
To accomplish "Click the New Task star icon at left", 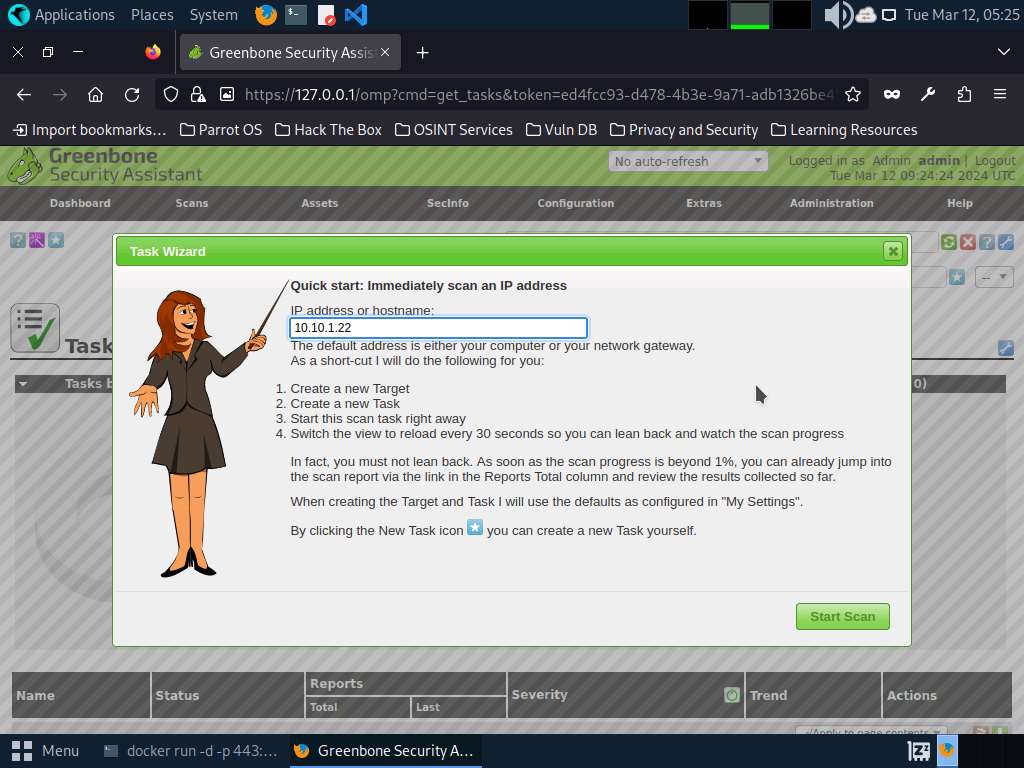I will tap(56, 240).
